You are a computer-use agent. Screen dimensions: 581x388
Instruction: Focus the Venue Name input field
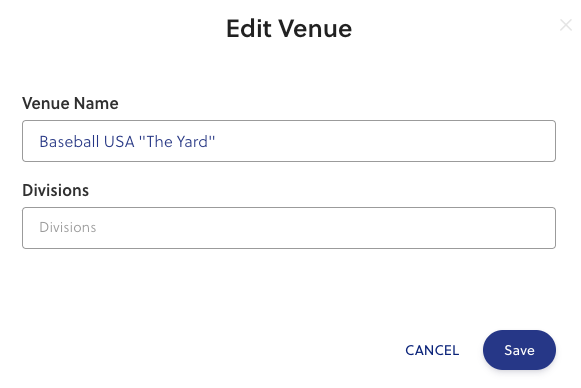tap(289, 141)
